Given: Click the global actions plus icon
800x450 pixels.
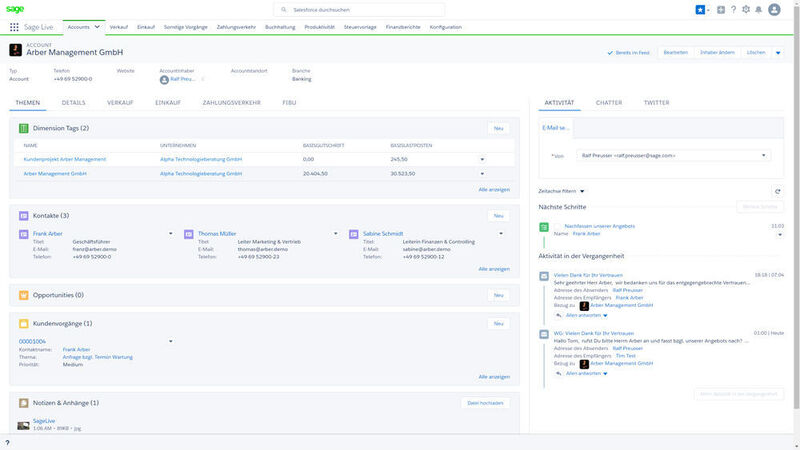Looking at the screenshot, I should pyautogui.click(x=721, y=10).
